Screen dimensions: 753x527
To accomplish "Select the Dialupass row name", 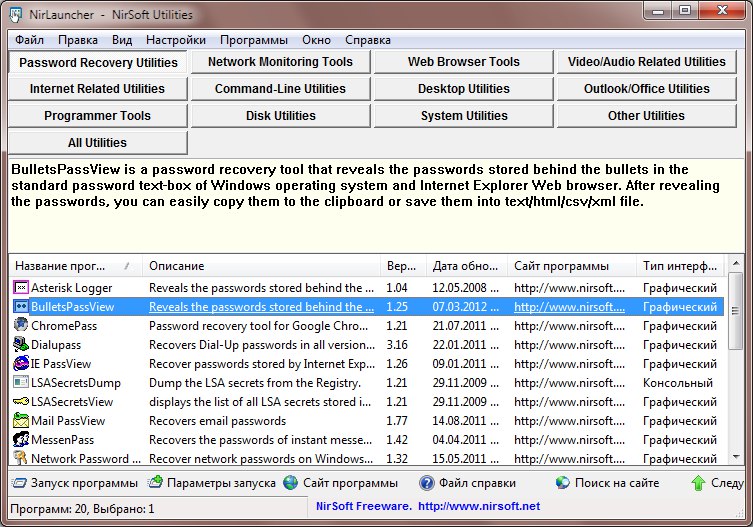I will (56, 345).
